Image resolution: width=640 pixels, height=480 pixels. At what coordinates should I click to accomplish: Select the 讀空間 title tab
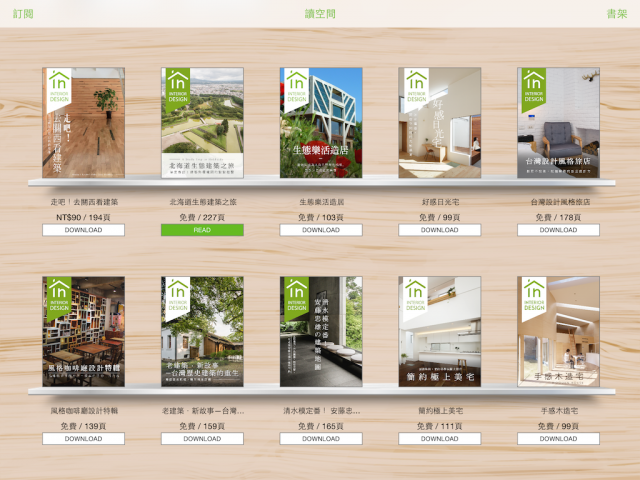pos(320,14)
